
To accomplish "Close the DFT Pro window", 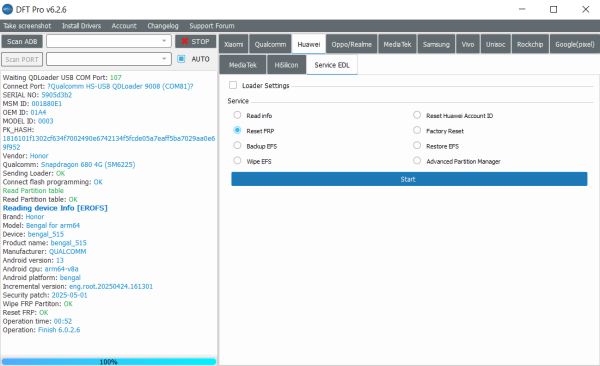I will coord(585,9).
